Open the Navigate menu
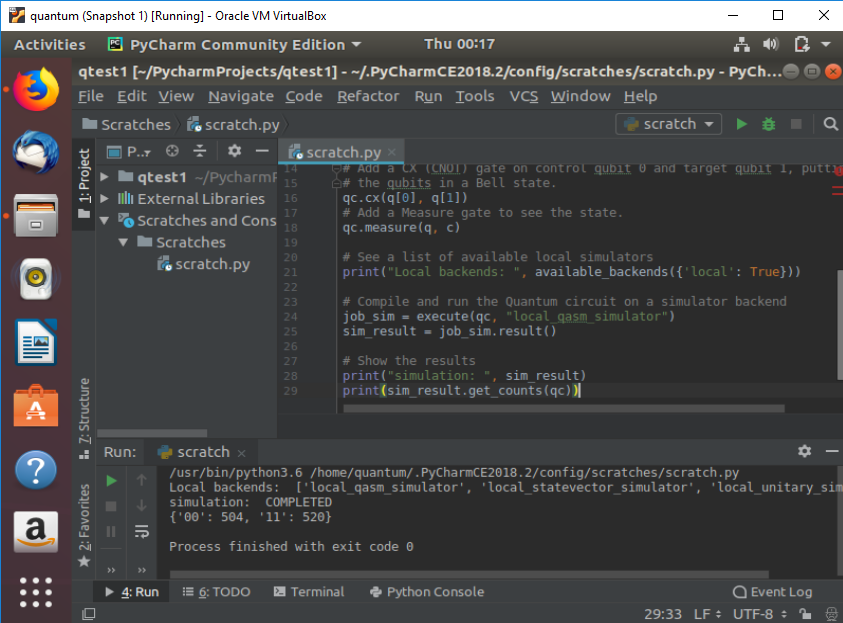Viewport: 843px width, 623px height. pos(241,96)
